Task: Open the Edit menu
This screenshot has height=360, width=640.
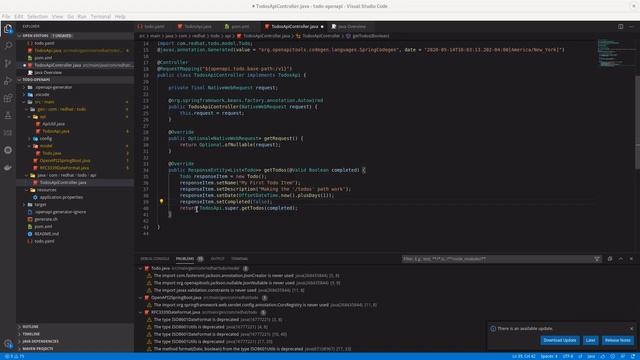Action: click(19, 17)
